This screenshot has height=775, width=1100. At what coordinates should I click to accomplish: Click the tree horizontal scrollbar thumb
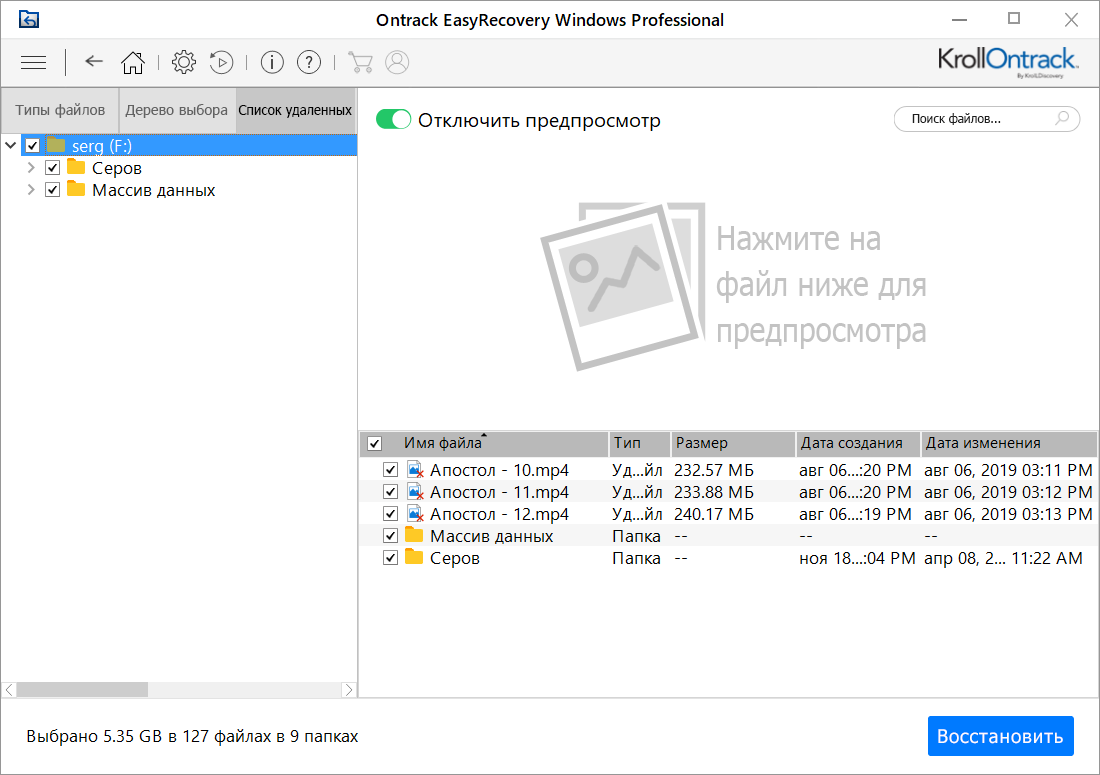(x=82, y=689)
